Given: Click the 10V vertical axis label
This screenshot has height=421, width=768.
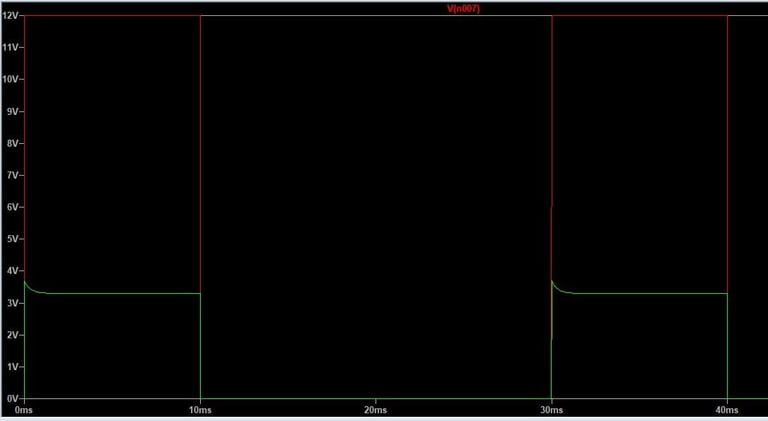Looking at the screenshot, I should (10, 79).
